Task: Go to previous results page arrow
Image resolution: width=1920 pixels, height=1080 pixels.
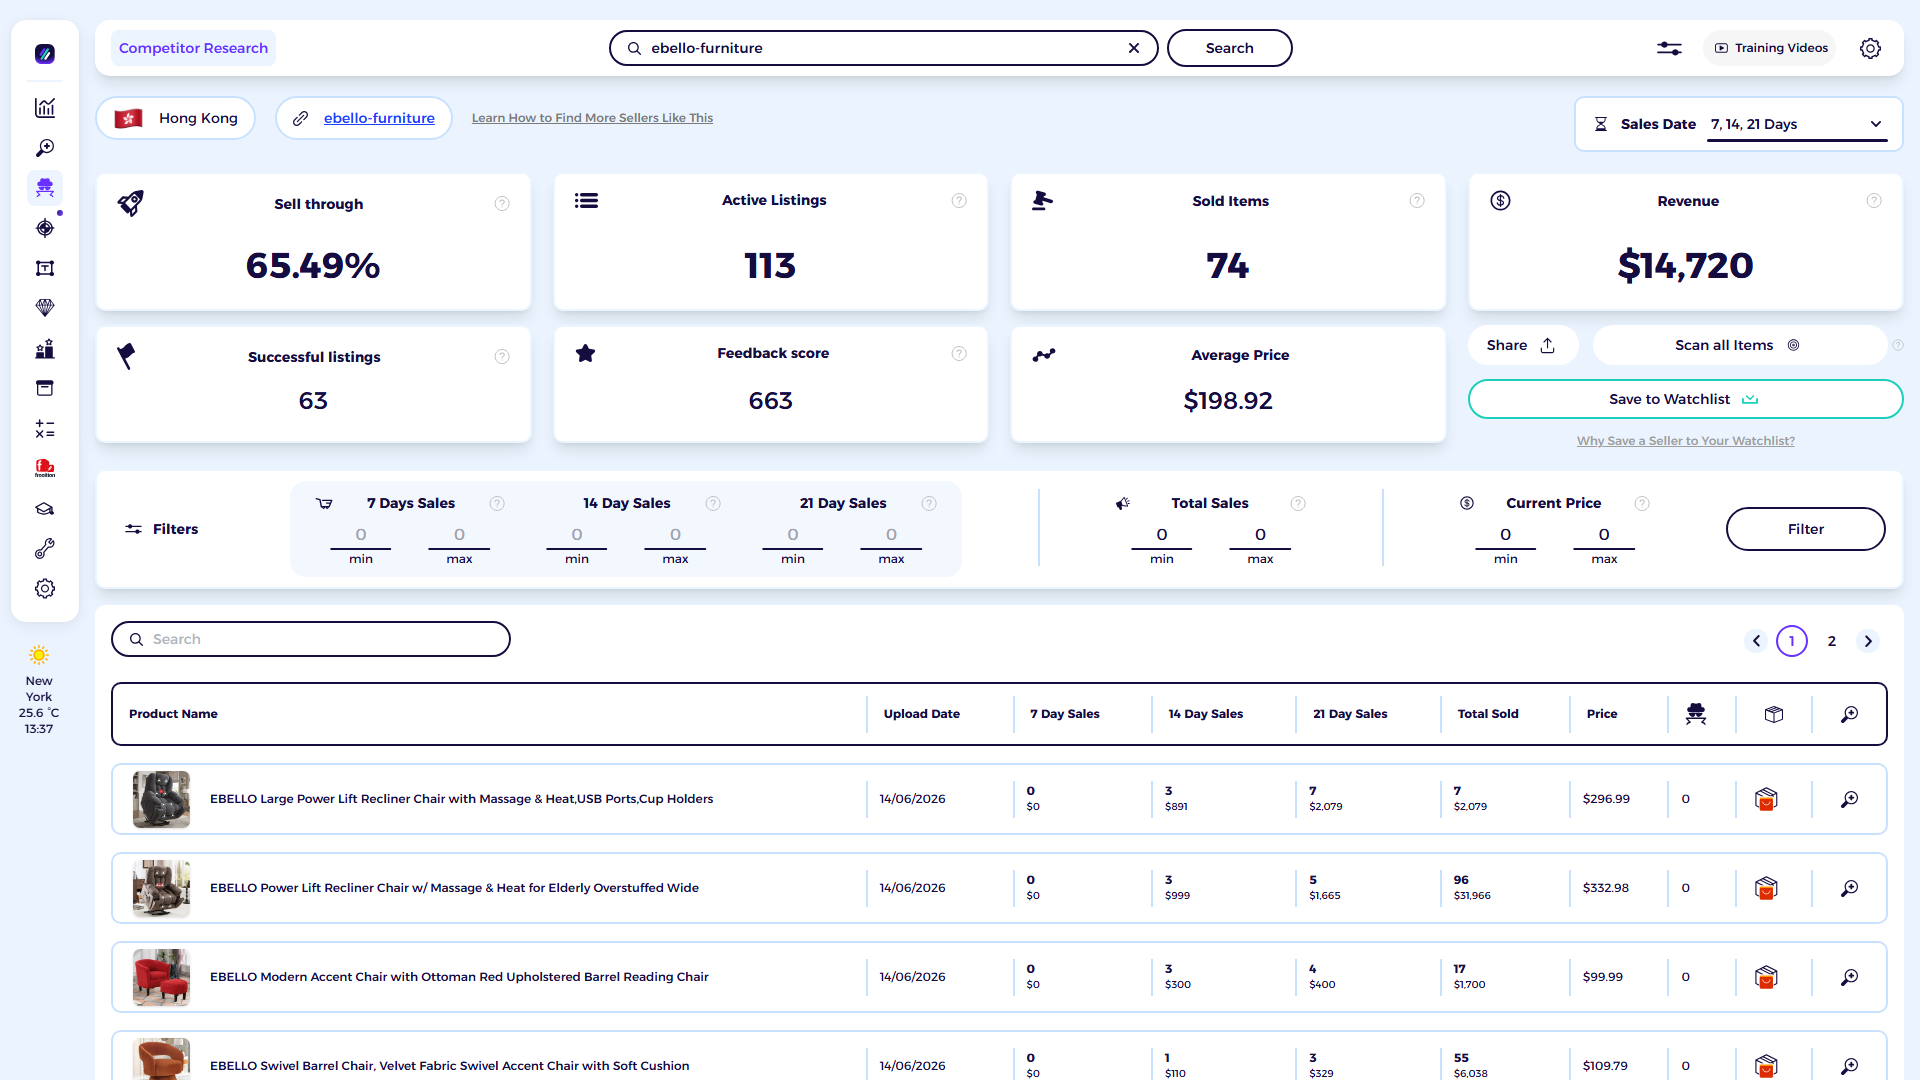Action: [1756, 641]
